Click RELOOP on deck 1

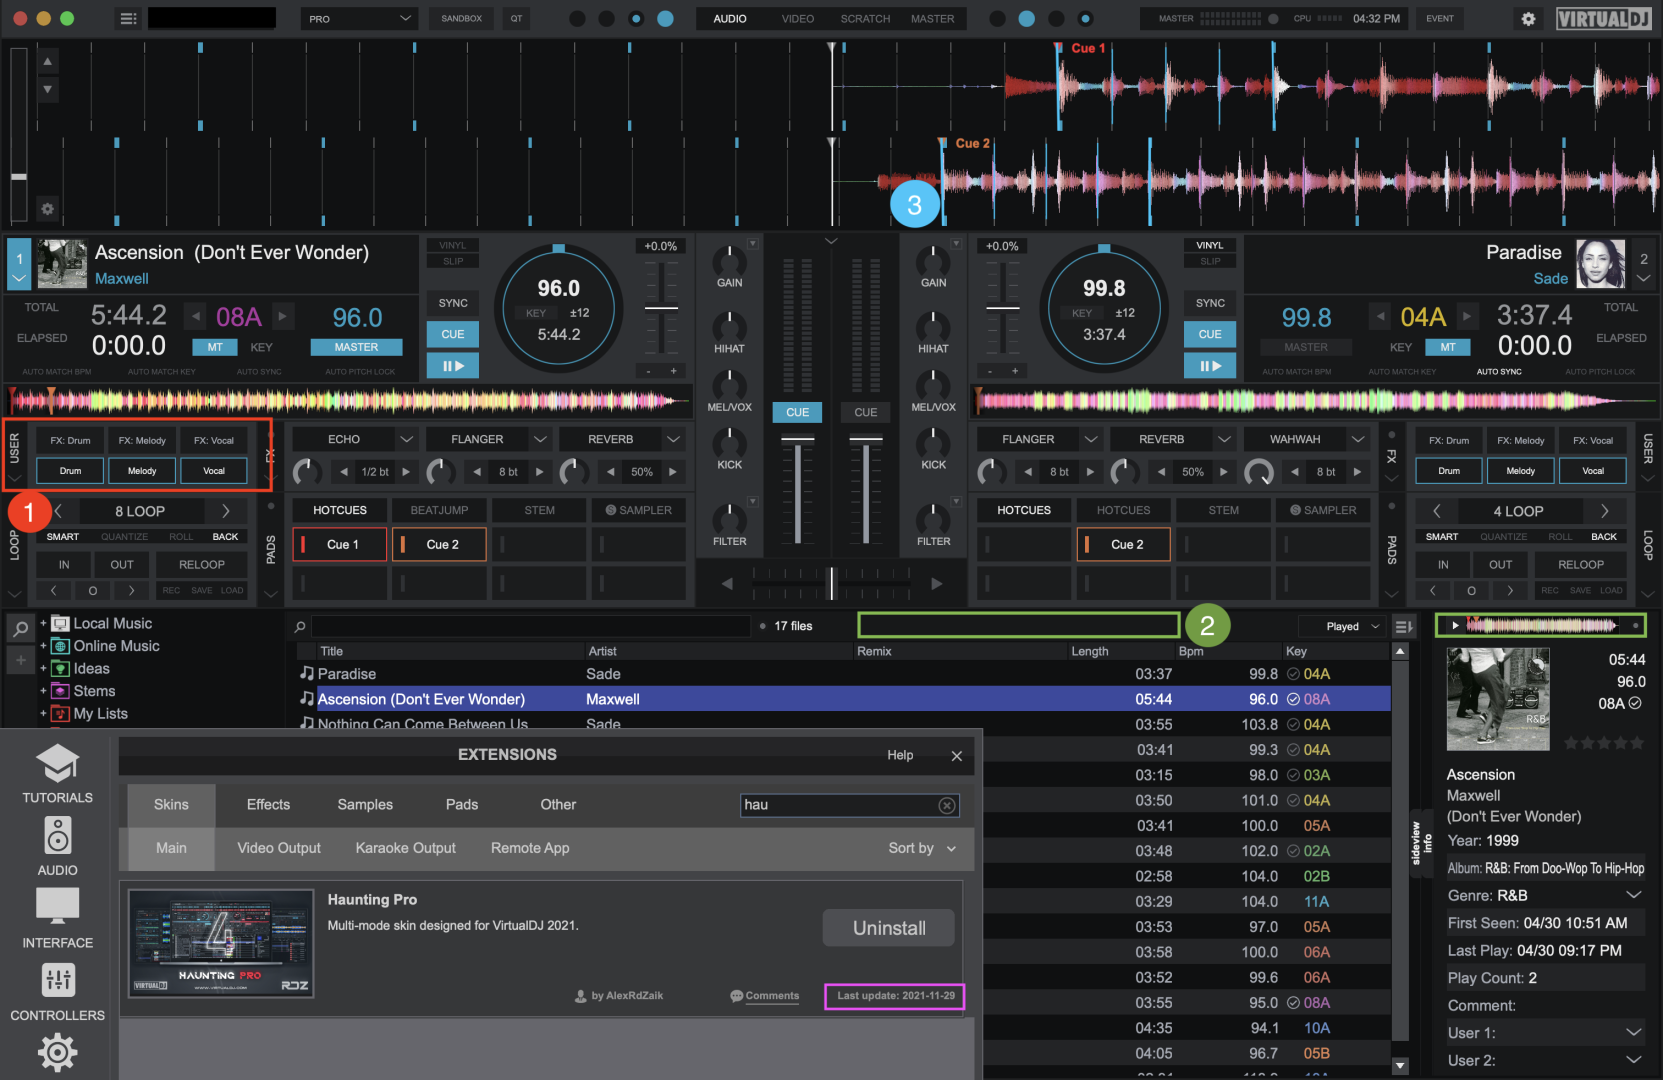(x=202, y=565)
